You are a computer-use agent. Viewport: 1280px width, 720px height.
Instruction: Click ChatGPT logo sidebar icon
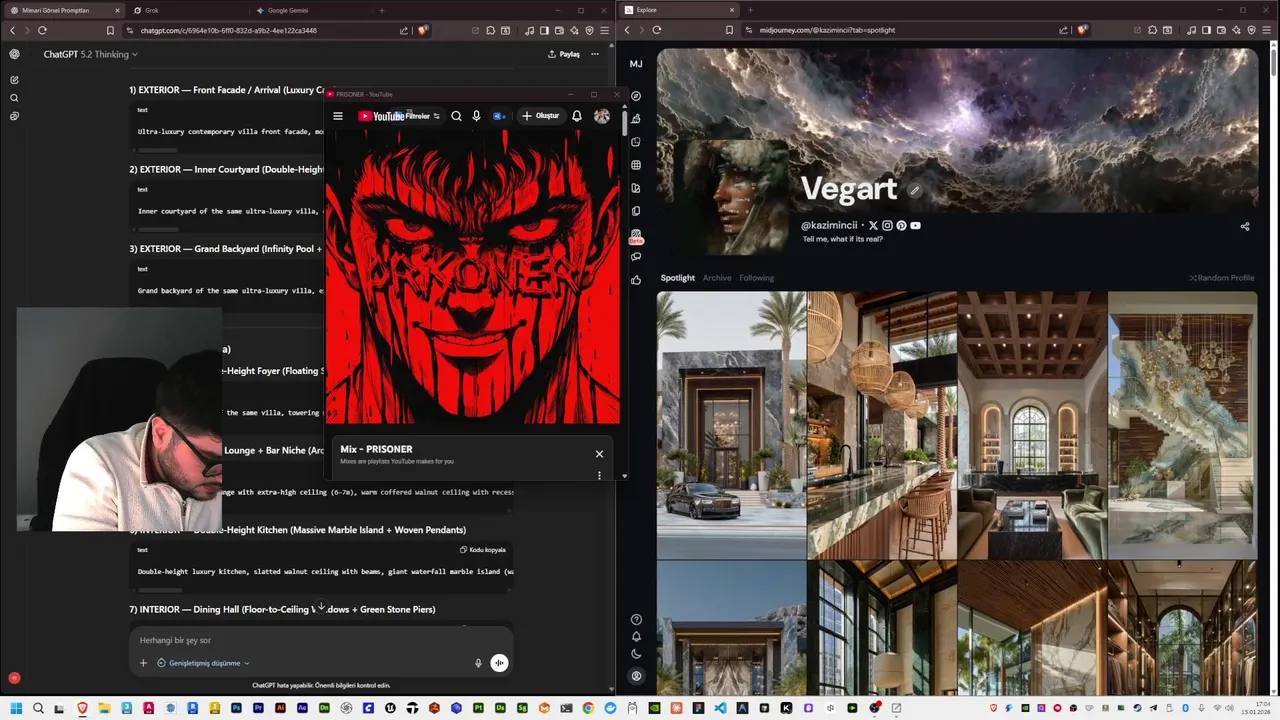click(14, 54)
